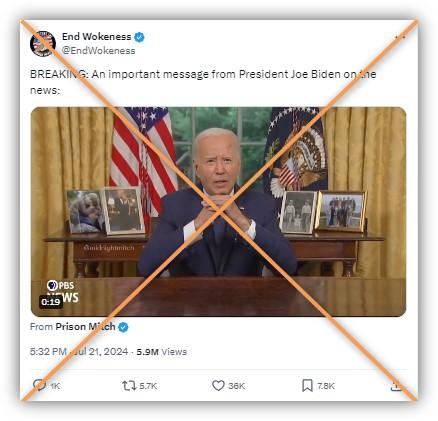
Task: Click the share upload icon
Action: click(x=397, y=386)
